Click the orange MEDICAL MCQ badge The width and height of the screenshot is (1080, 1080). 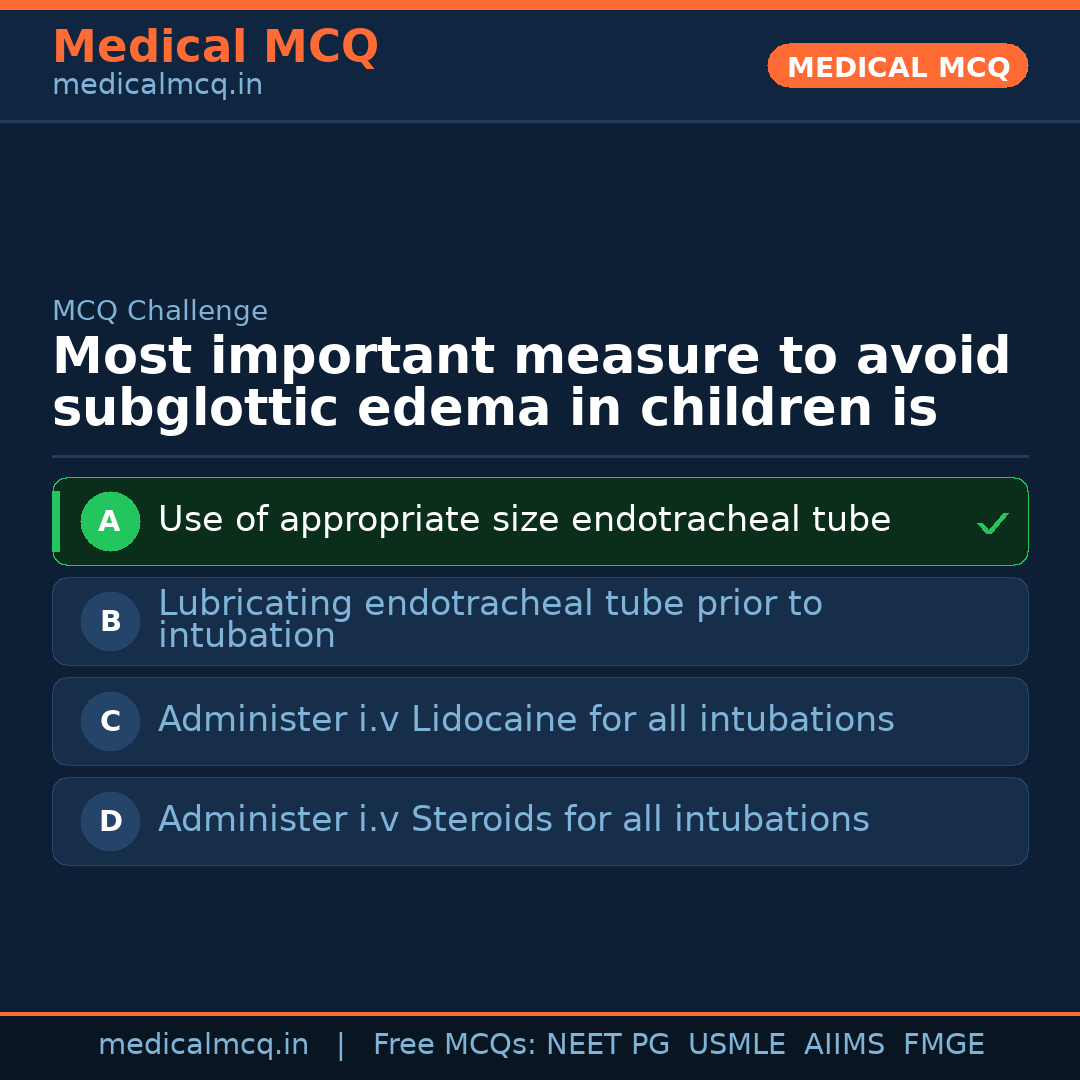(x=897, y=66)
